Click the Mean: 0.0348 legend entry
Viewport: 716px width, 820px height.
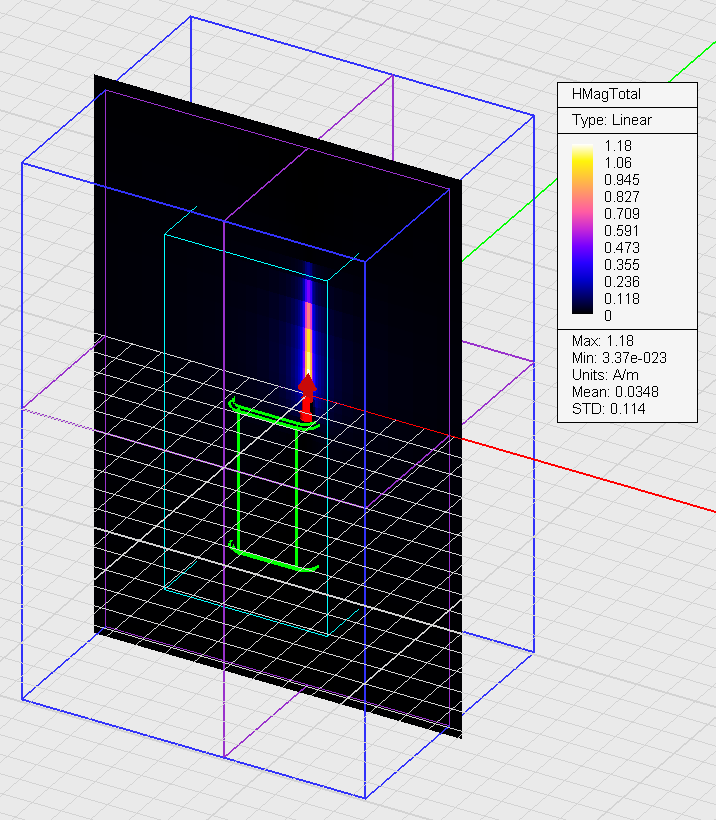[x=614, y=391]
